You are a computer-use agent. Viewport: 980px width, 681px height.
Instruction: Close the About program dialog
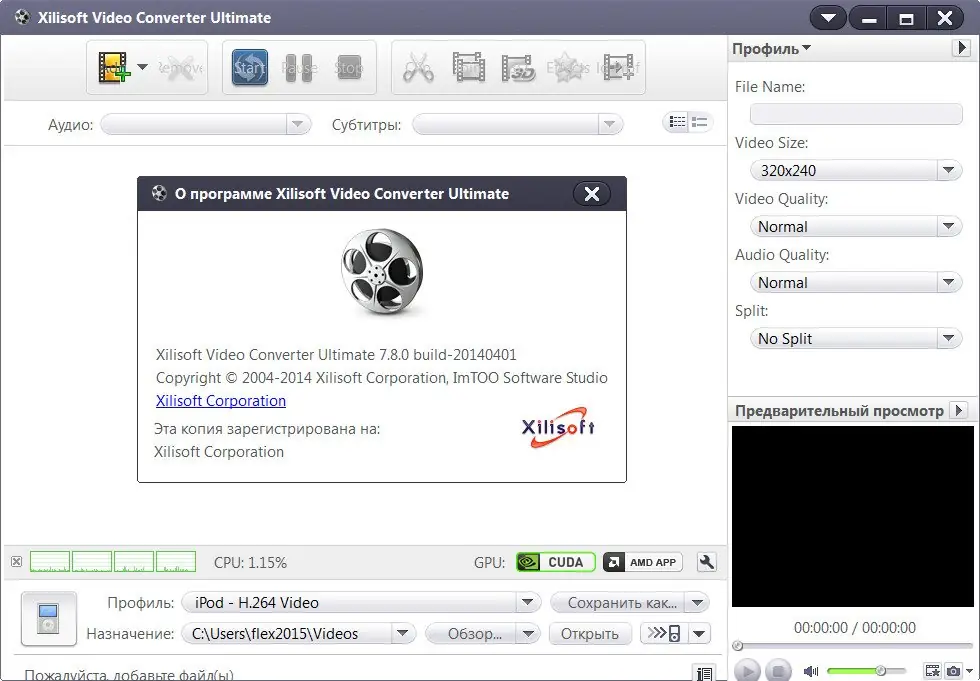coord(591,194)
